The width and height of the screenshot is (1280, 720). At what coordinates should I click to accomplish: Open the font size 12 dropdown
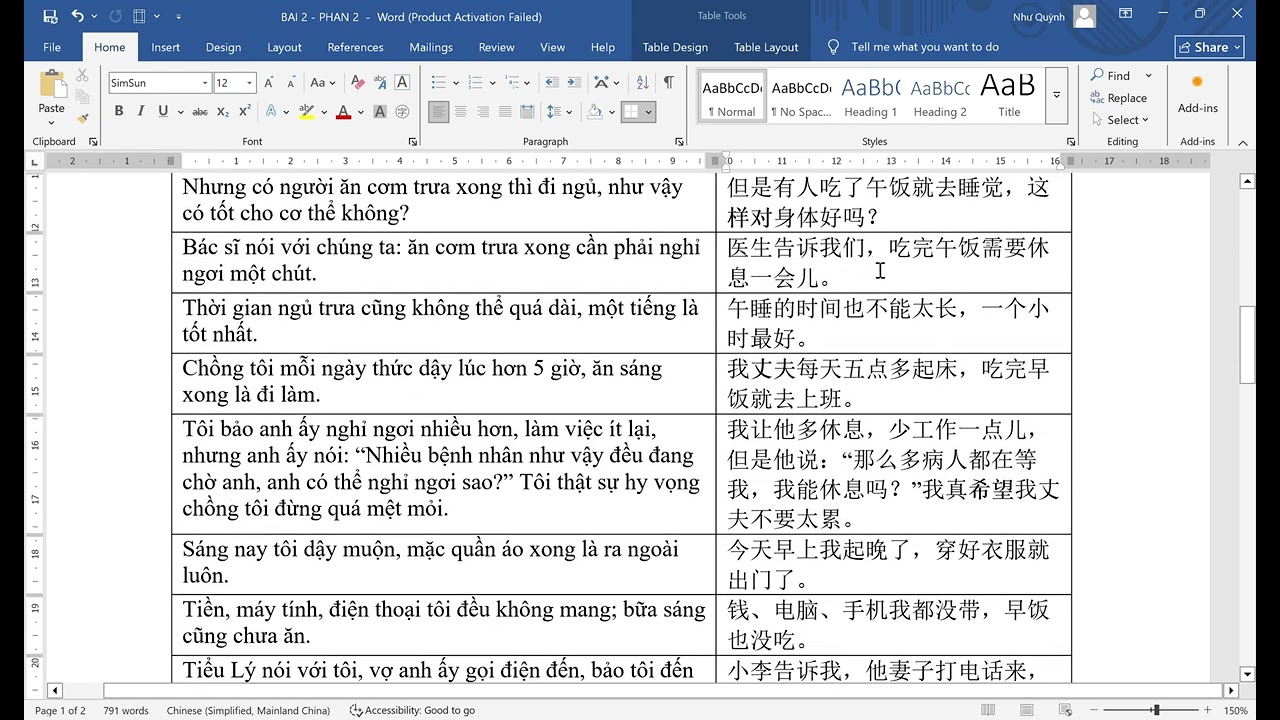pyautogui.click(x=250, y=83)
